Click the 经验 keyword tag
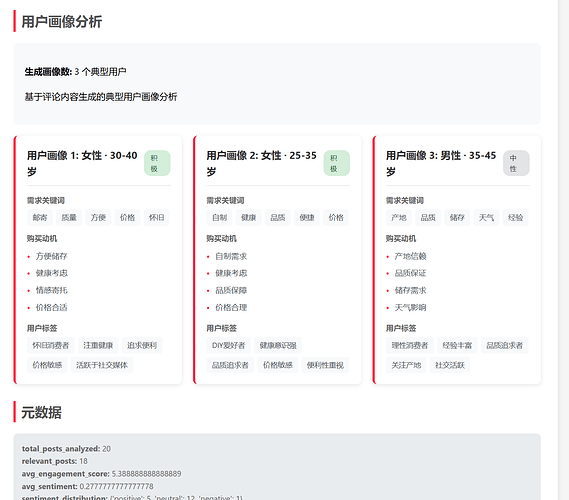 pyautogui.click(x=515, y=218)
